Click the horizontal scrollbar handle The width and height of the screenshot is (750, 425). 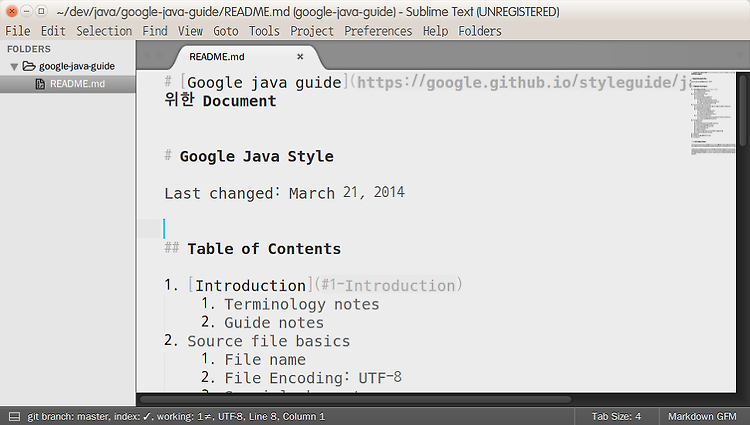coord(355,399)
